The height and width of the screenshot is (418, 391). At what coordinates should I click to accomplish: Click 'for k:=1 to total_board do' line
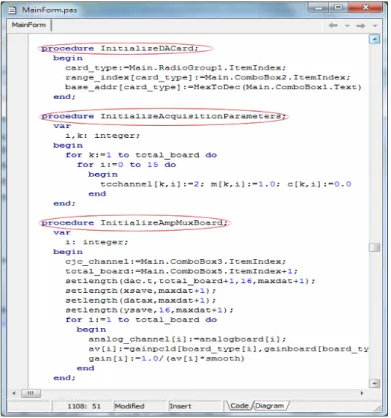pyautogui.click(x=141, y=155)
